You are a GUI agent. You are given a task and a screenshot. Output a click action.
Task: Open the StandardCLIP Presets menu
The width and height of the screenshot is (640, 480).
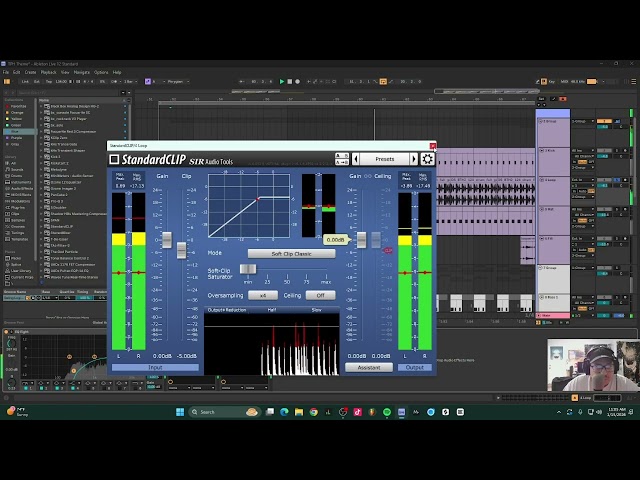click(384, 159)
